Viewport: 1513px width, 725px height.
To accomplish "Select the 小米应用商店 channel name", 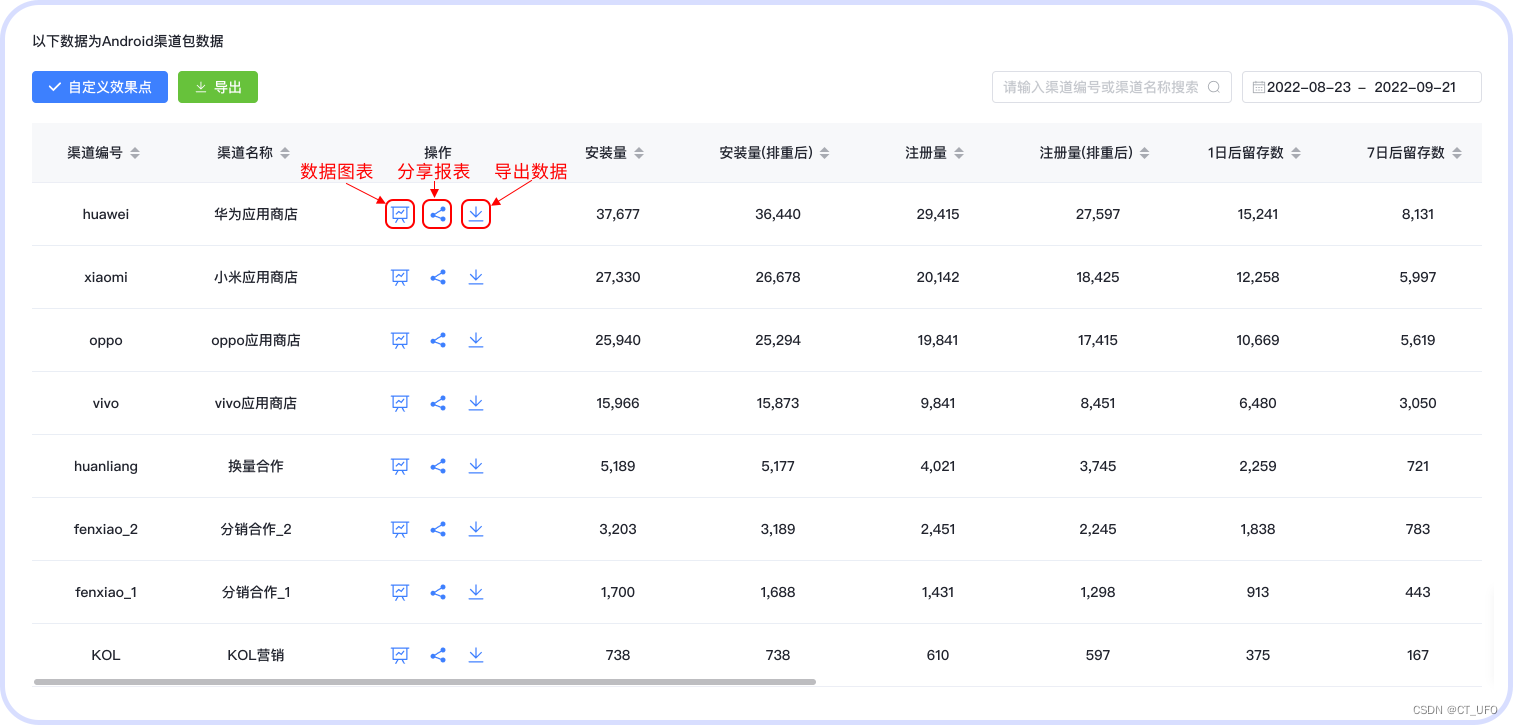I will pos(256,277).
